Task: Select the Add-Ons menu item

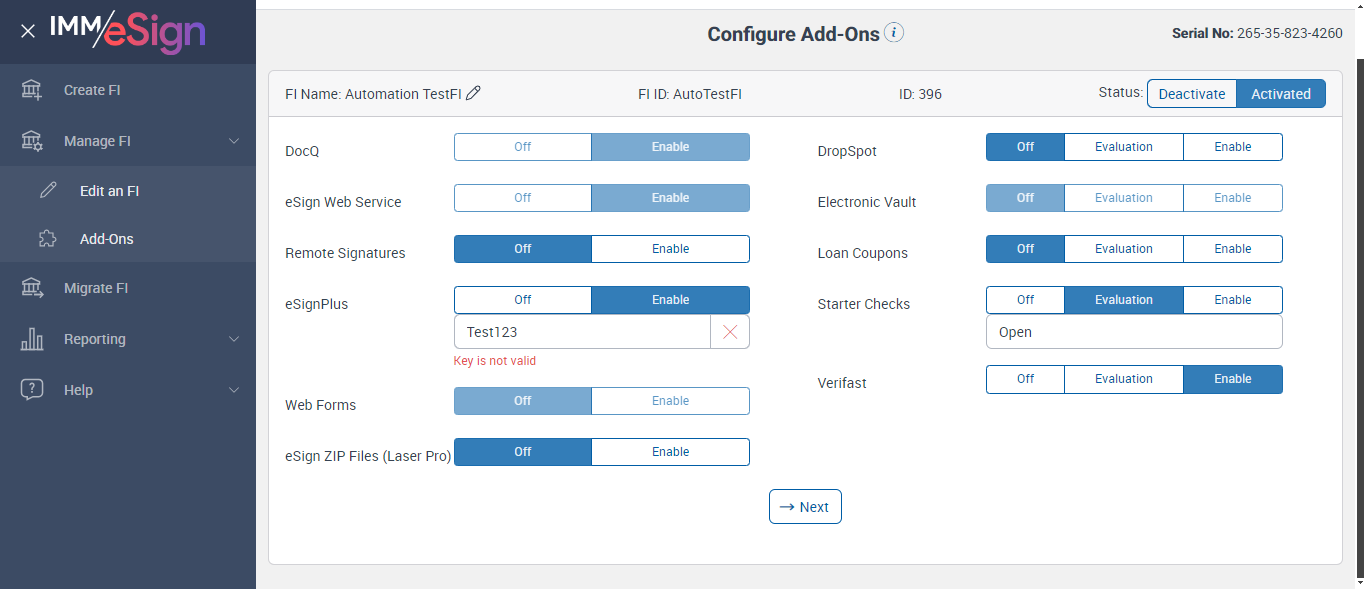Action: (106, 239)
